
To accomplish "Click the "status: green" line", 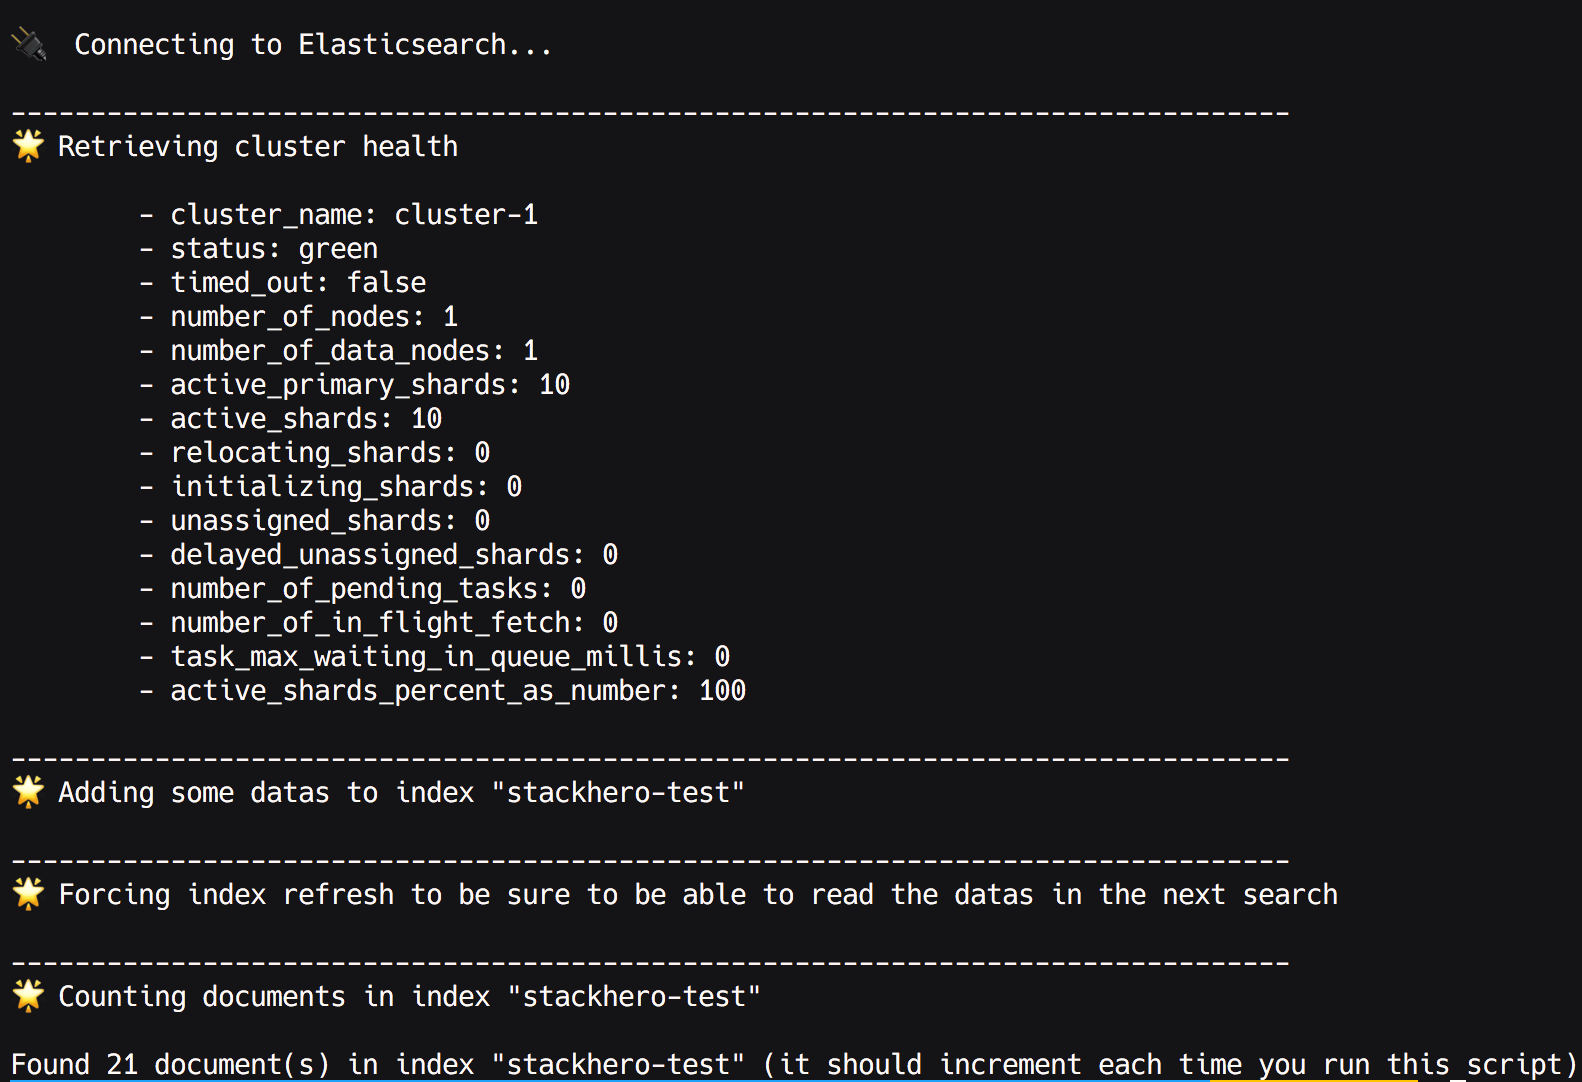I will [x=274, y=249].
